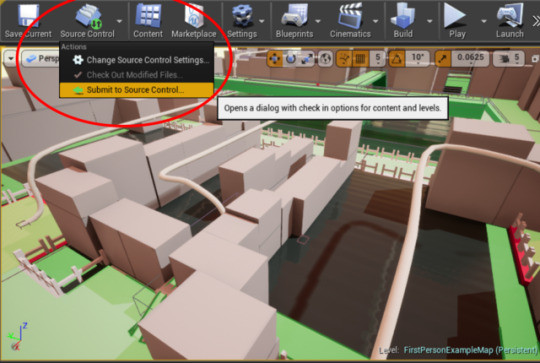
Task: Open the Perspective viewport view button
Action: pyautogui.click(x=41, y=59)
